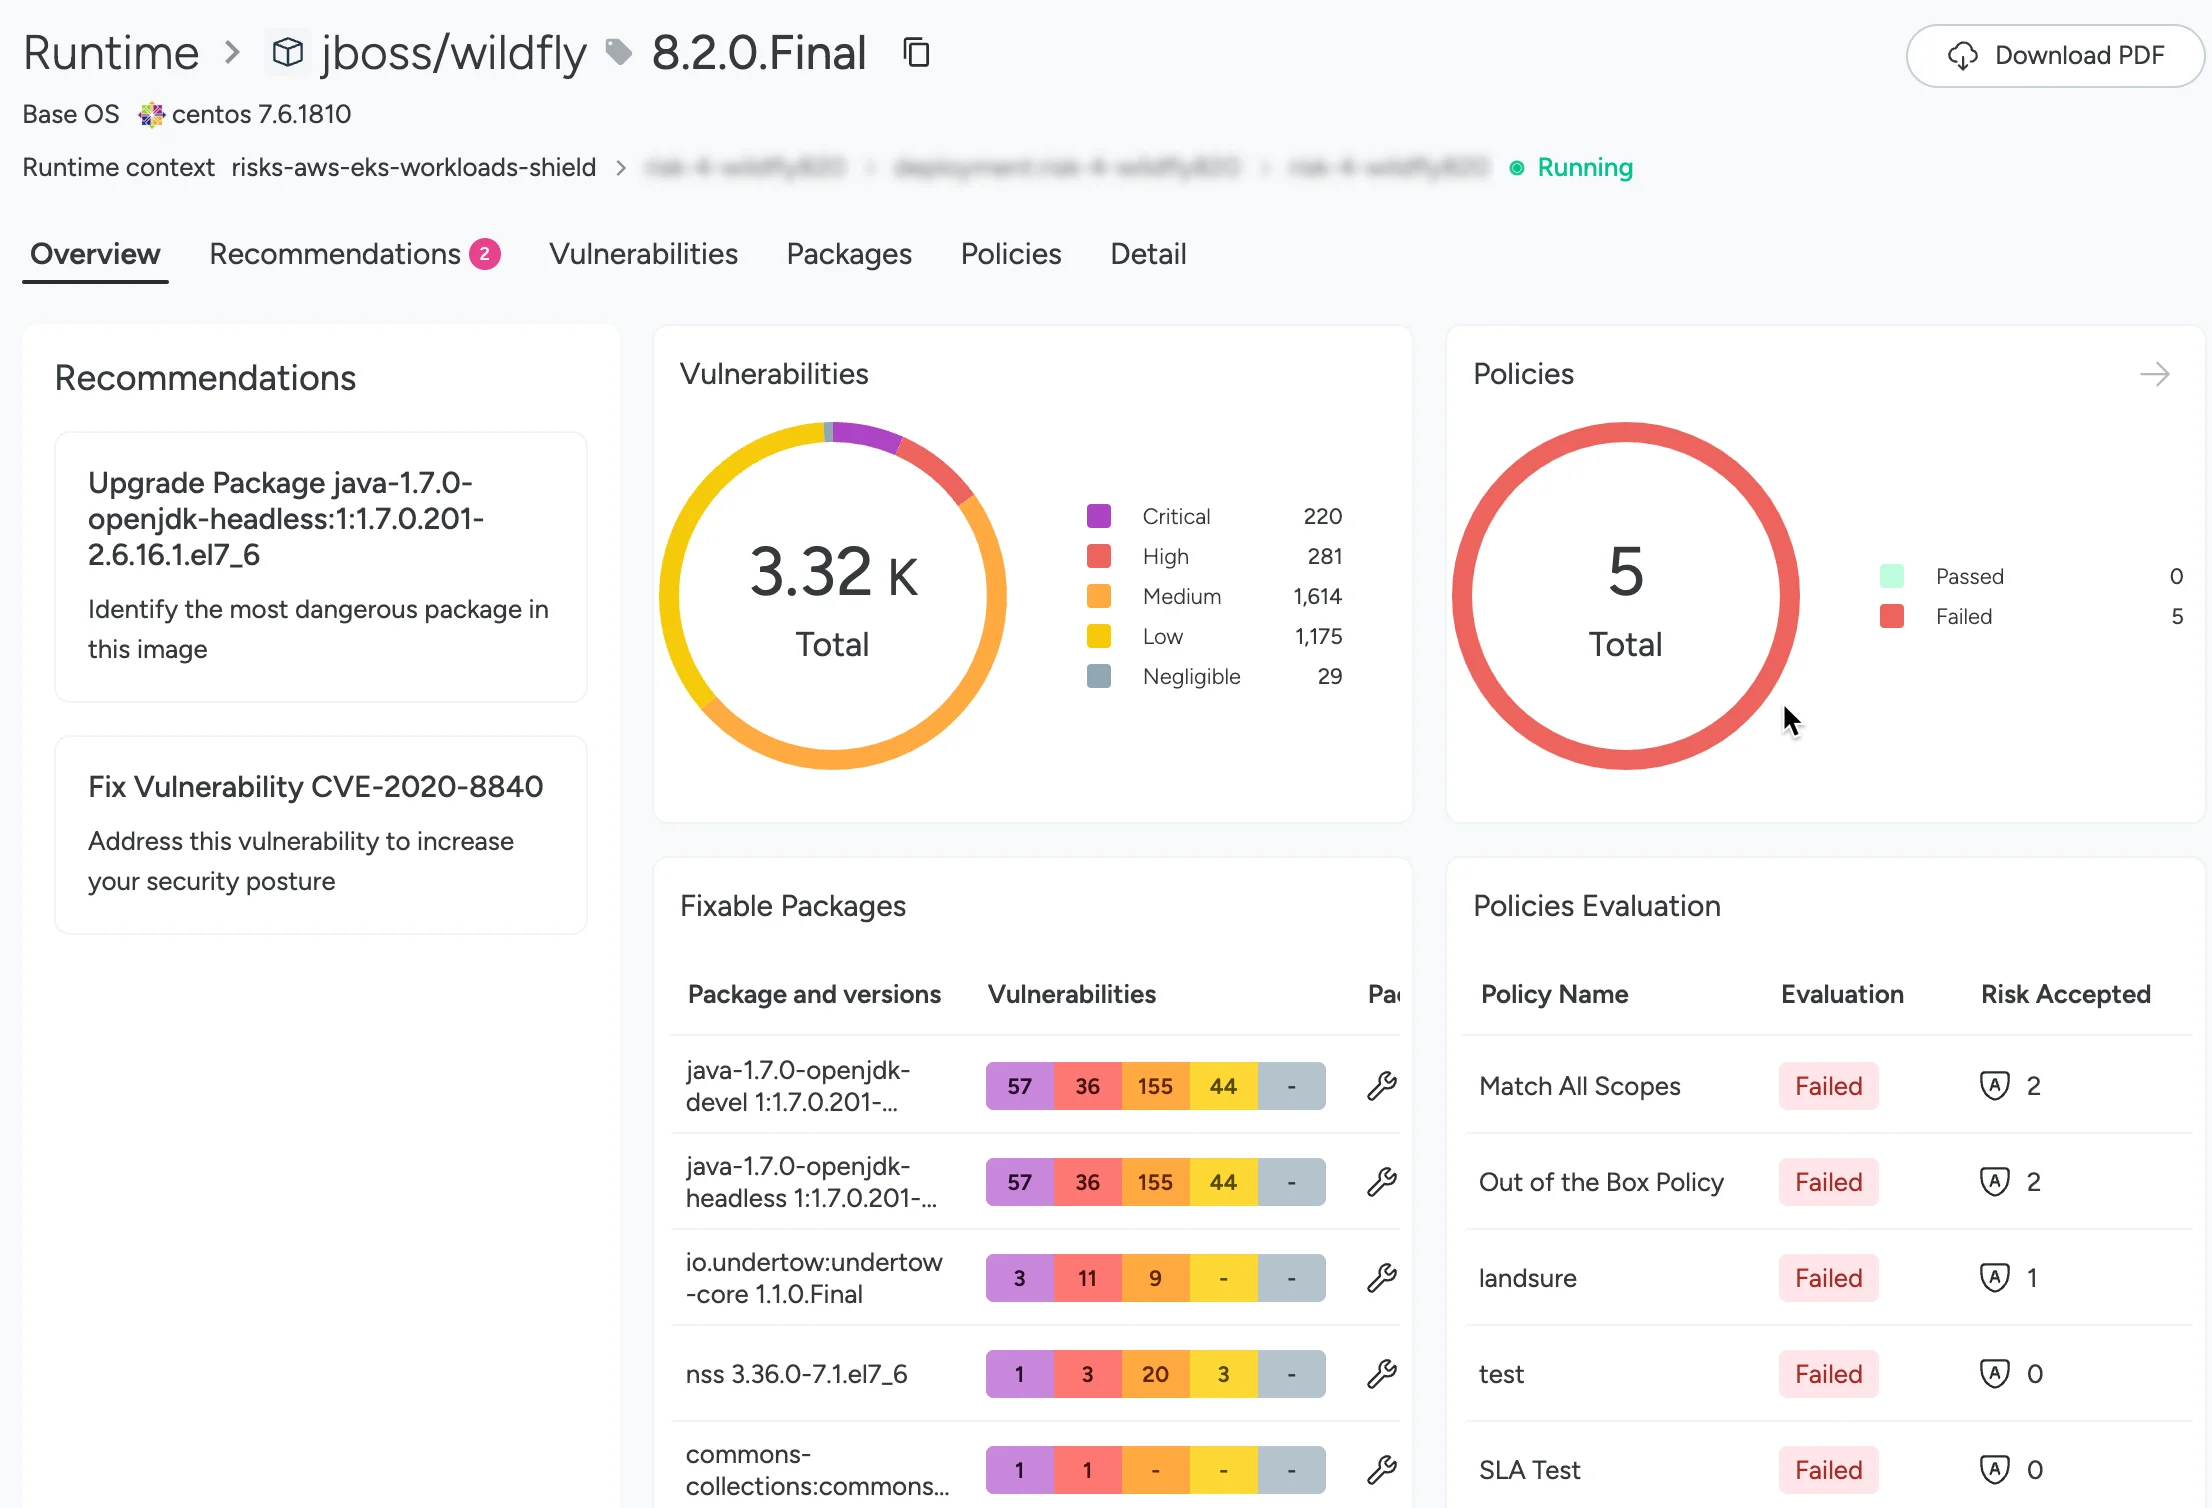2212x1508 pixels.
Task: Open the fix wrench for nss 3.36.0-7.1.el7_6
Action: coord(1383,1373)
